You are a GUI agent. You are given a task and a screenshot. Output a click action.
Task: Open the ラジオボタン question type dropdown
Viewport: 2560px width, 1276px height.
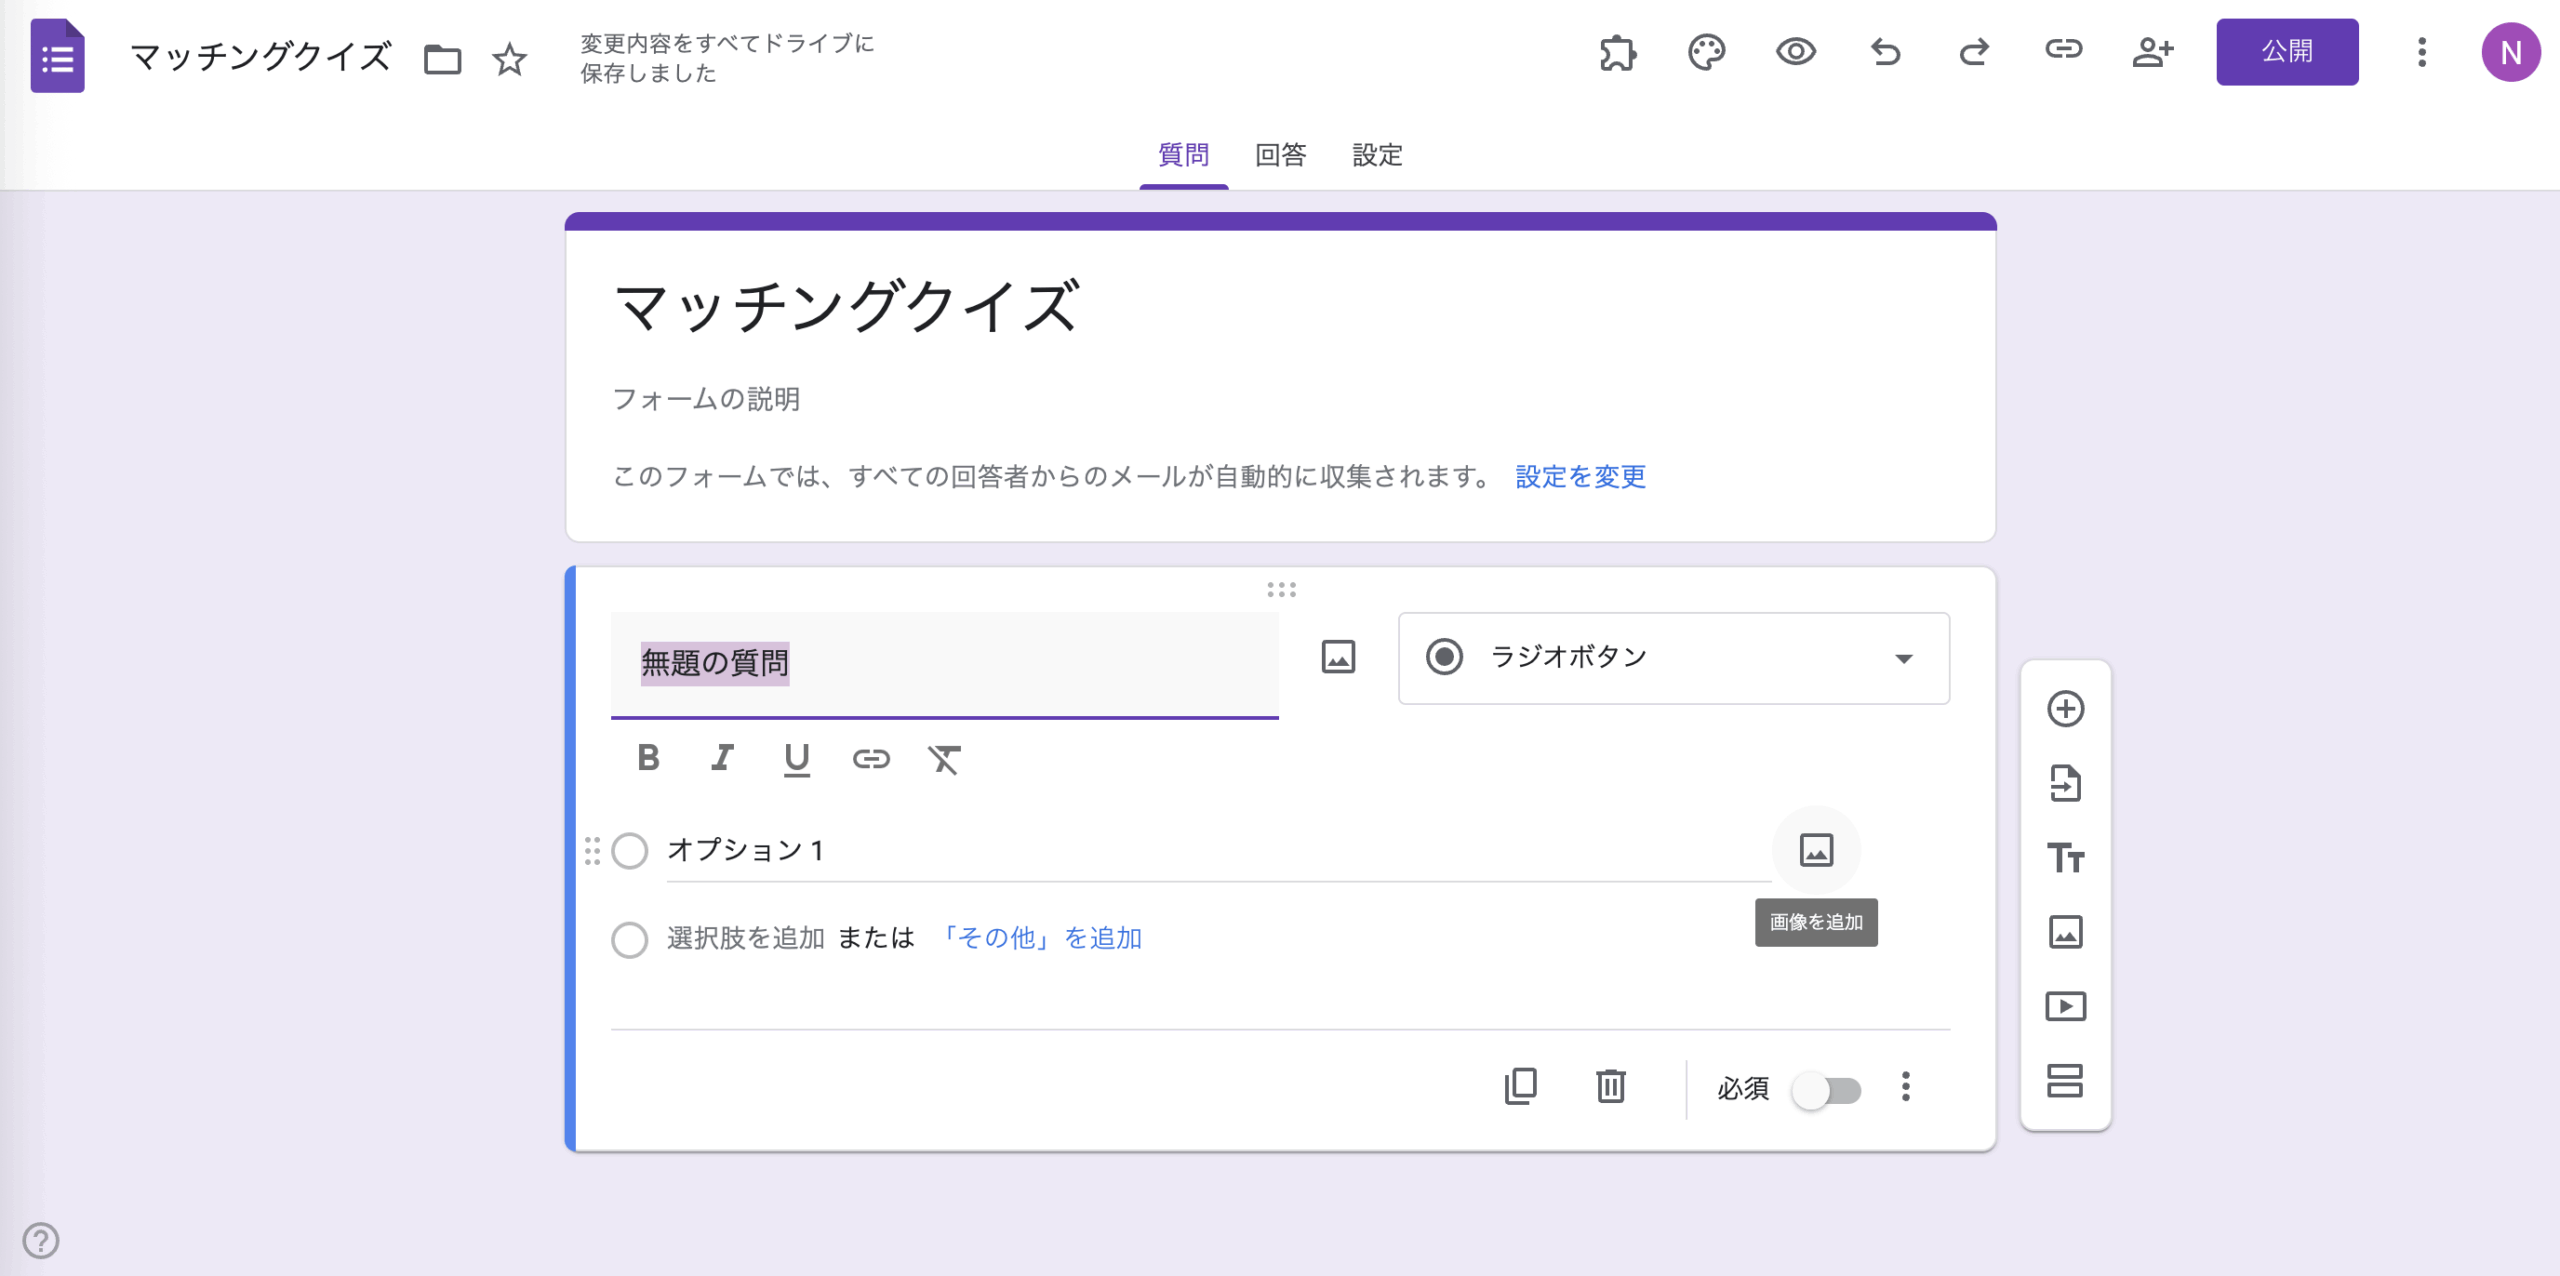click(x=1673, y=658)
